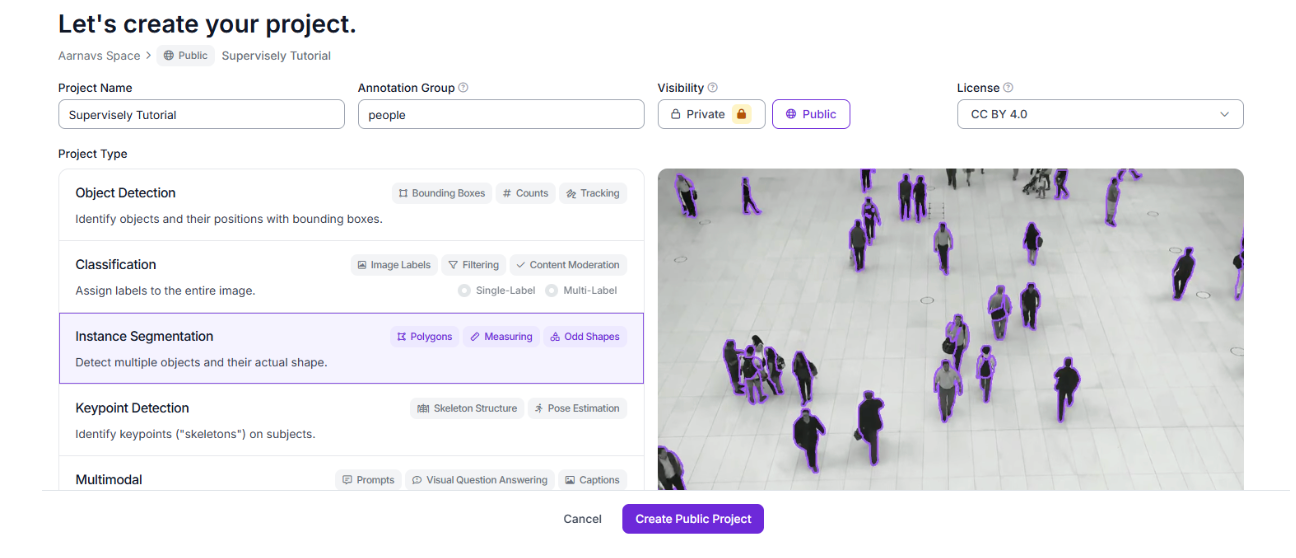Click the Visibility help question icon

pos(712,88)
